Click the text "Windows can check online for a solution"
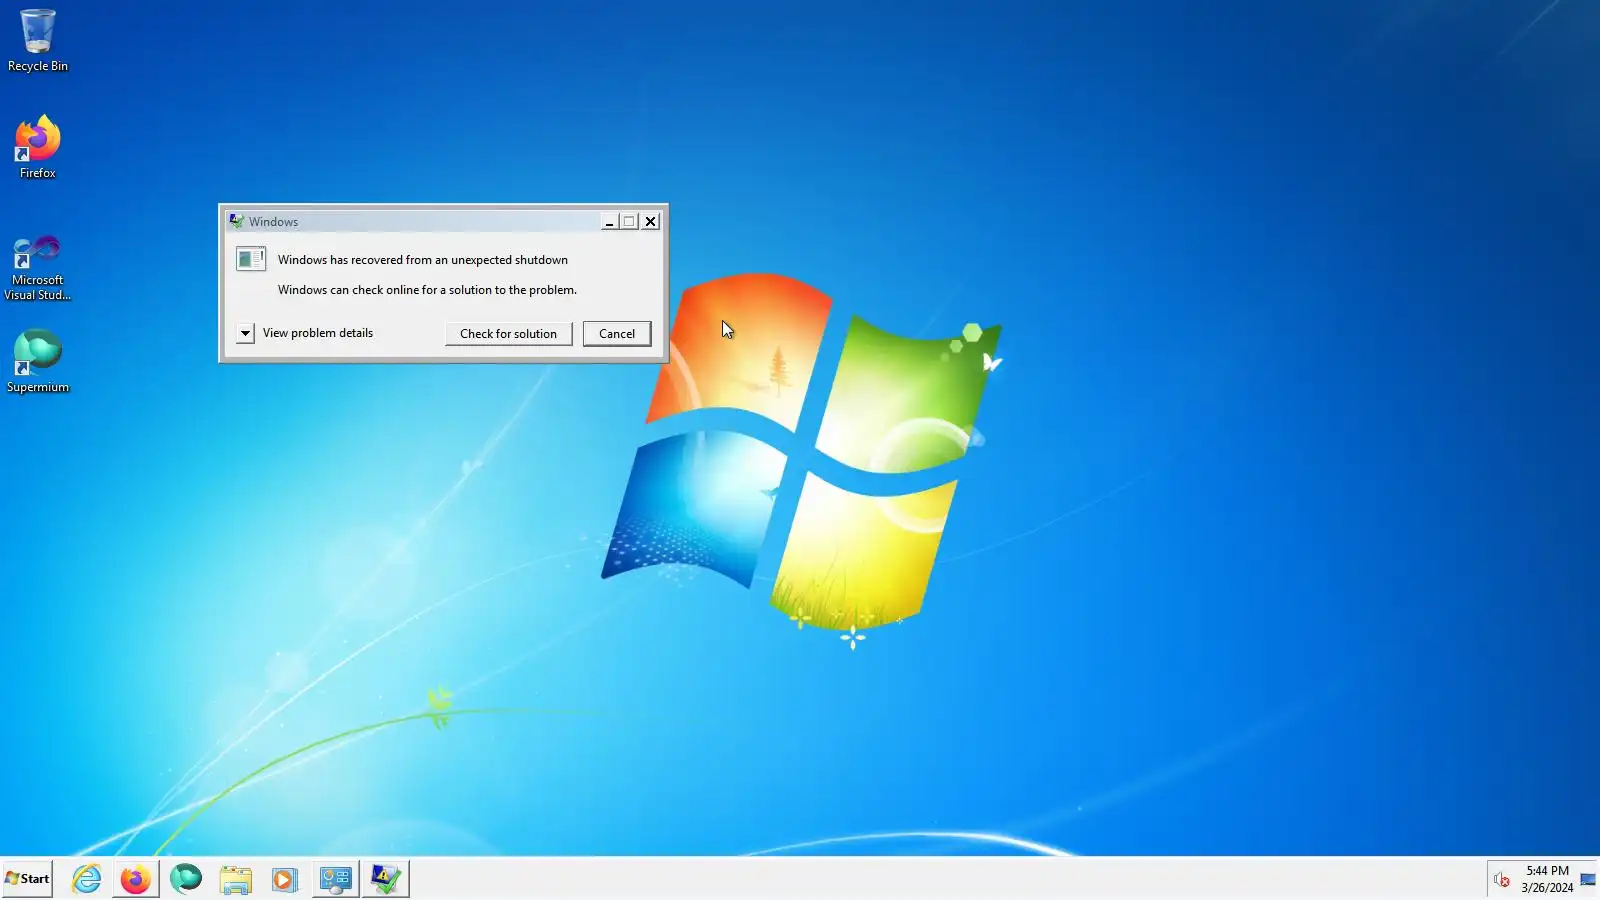The image size is (1600, 900). click(x=385, y=290)
